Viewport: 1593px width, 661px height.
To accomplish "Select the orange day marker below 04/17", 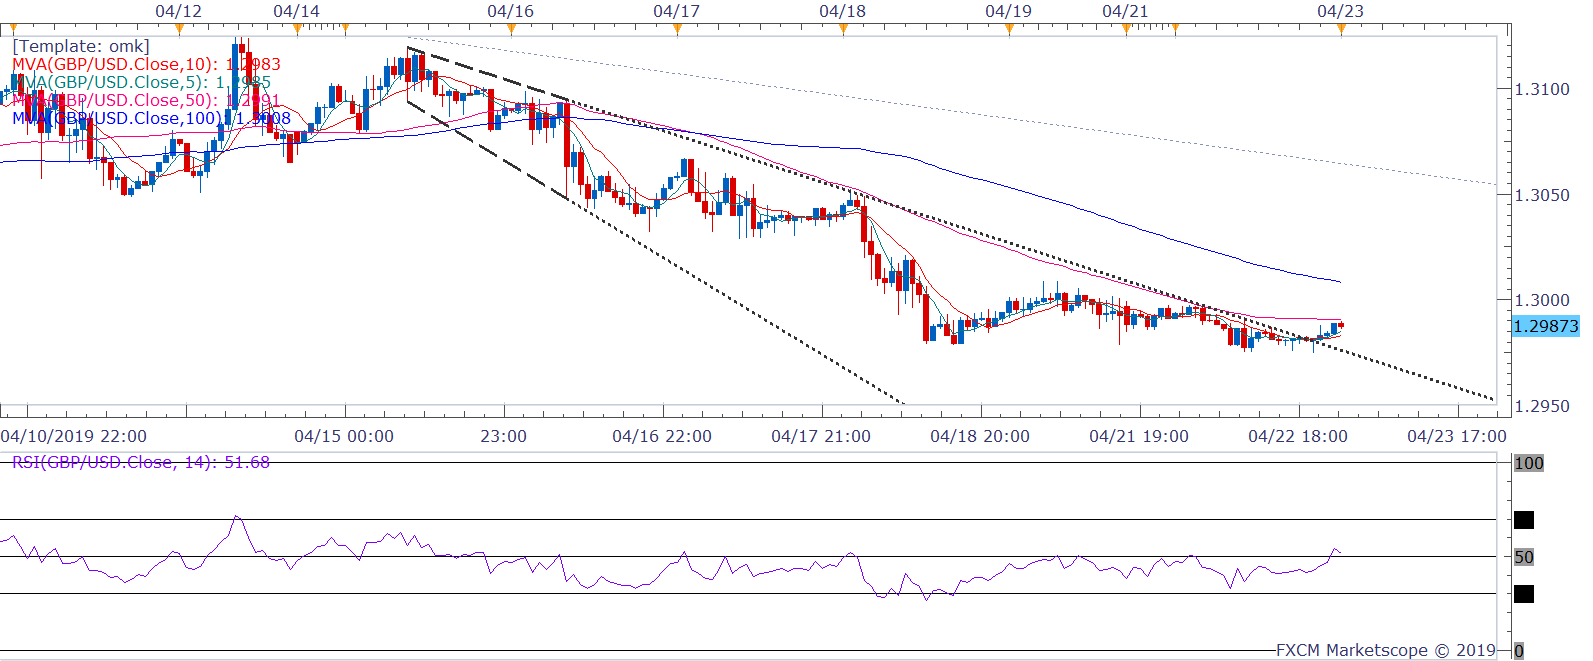I will click(x=677, y=29).
